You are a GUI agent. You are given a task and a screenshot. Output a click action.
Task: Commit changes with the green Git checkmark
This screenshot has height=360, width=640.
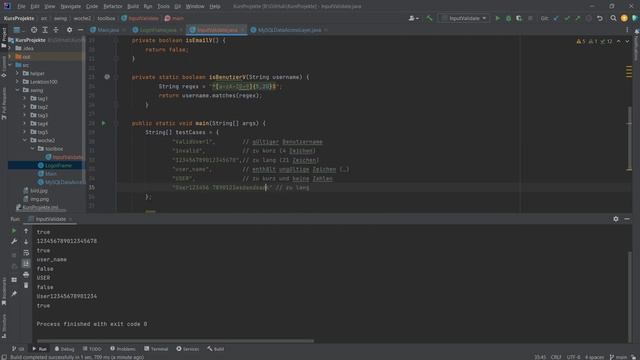coord(567,18)
